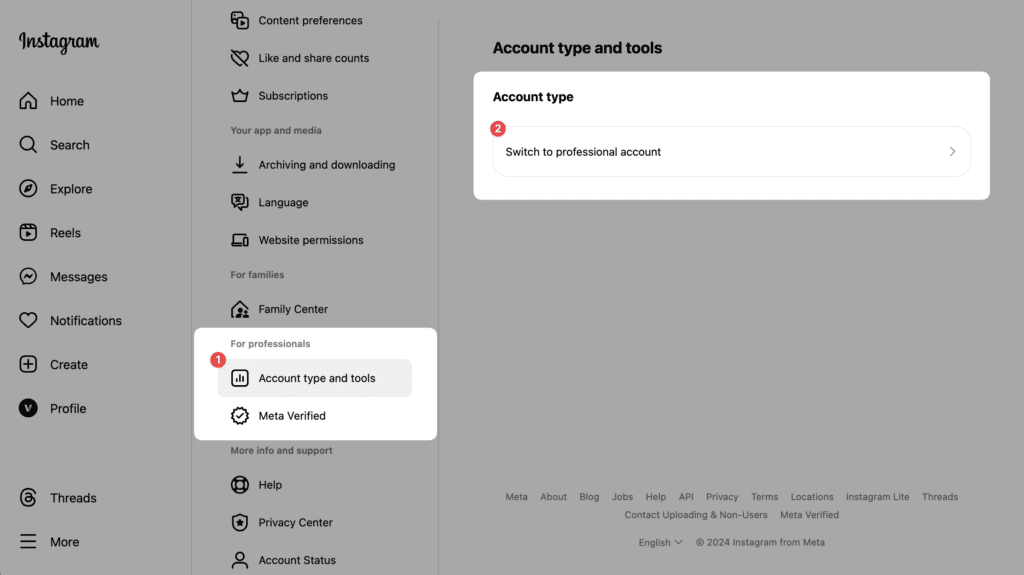This screenshot has width=1024, height=575.
Task: Open Threads via its logo icon
Action: [28, 497]
